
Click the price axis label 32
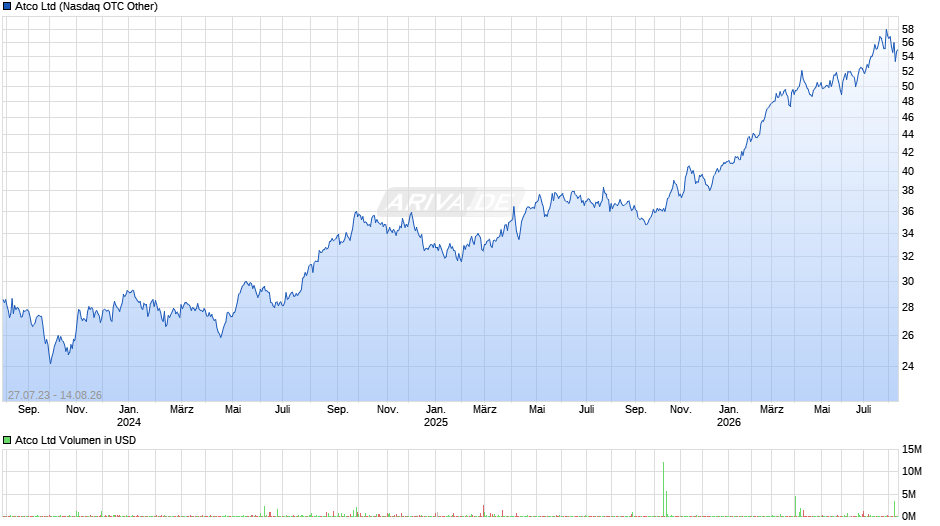(908, 257)
